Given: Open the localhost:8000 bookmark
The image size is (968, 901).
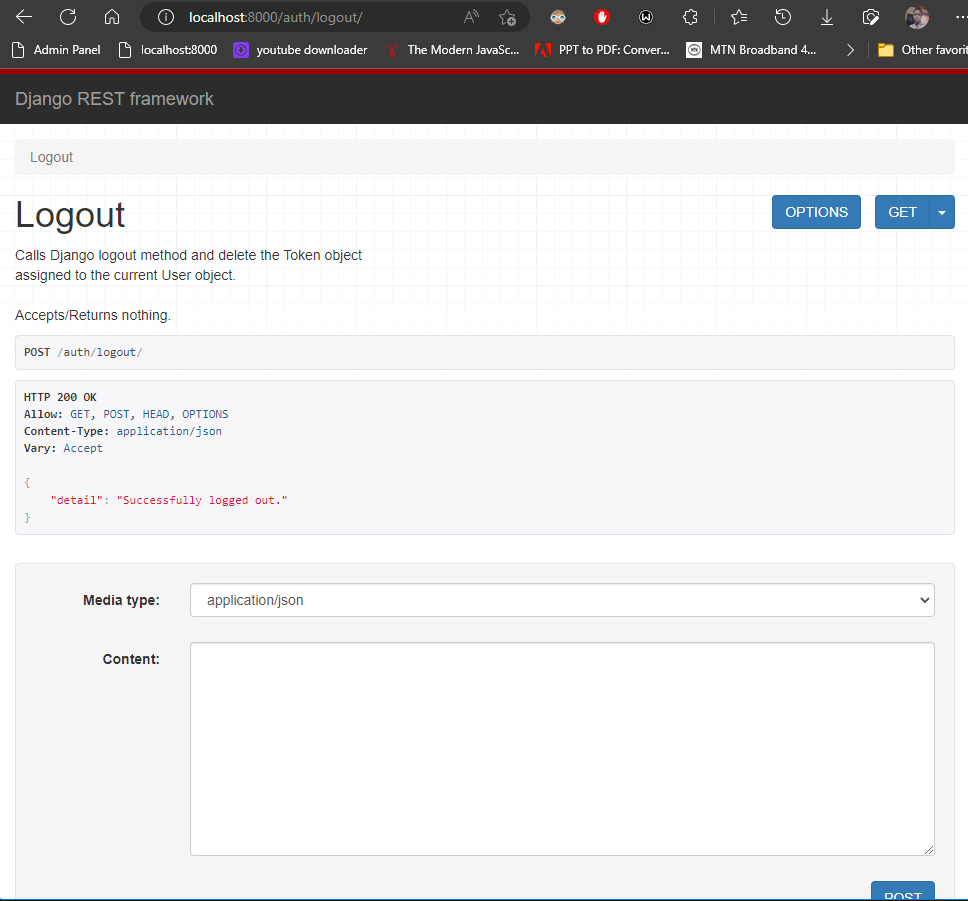Looking at the screenshot, I should [x=175, y=49].
